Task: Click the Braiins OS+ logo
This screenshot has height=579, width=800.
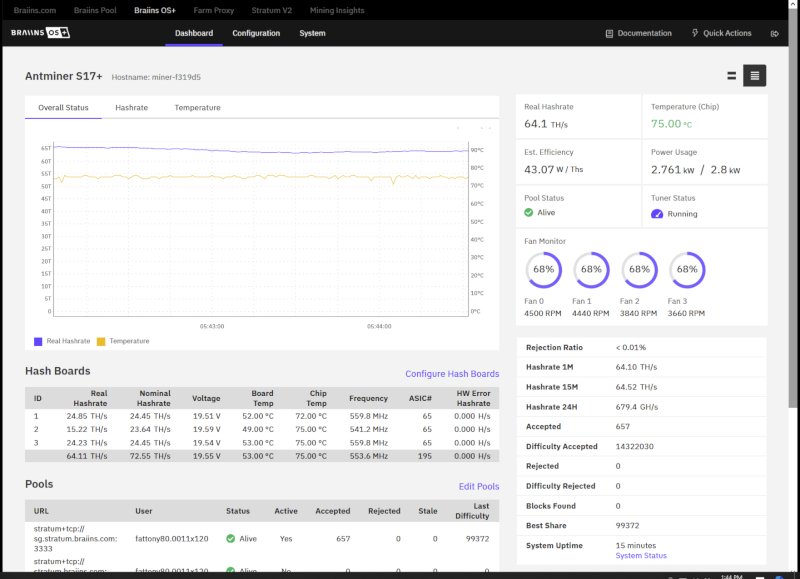Action: tap(40, 33)
